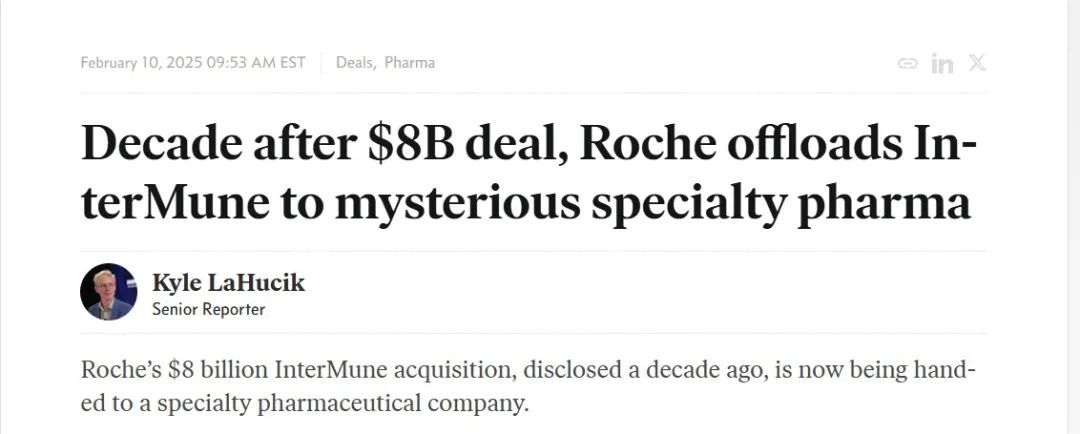The height and width of the screenshot is (434, 1080).
Task: Copy the article link via chain icon
Action: 907,63
